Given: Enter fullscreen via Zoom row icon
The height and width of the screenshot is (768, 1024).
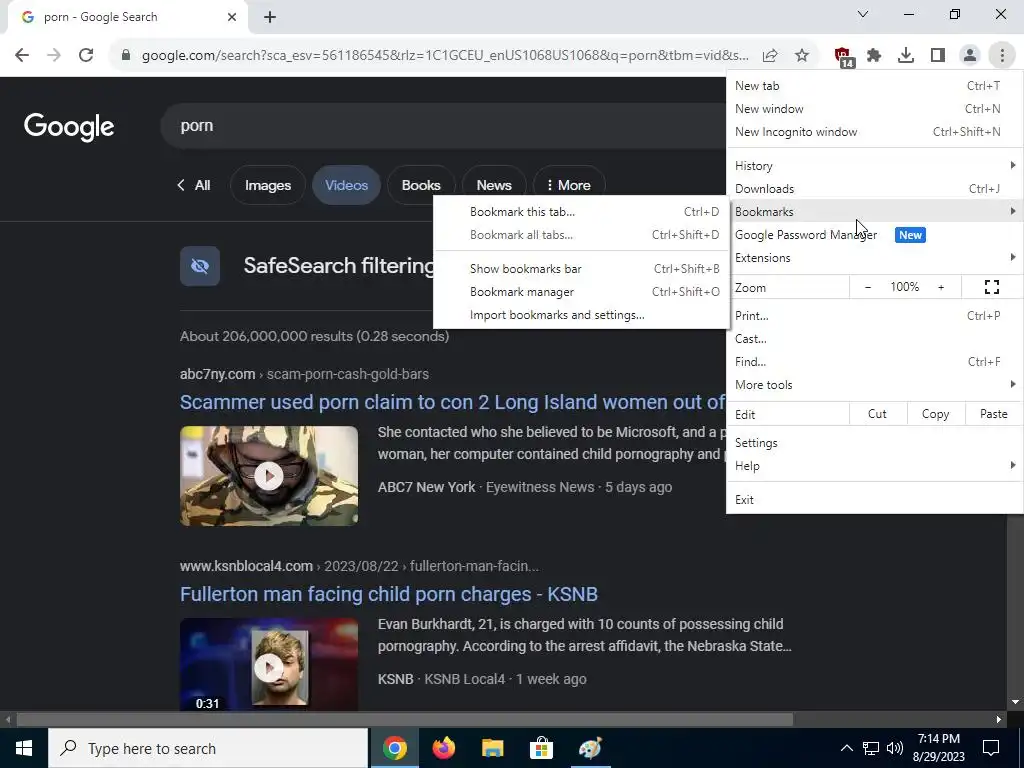Looking at the screenshot, I should coord(991,287).
